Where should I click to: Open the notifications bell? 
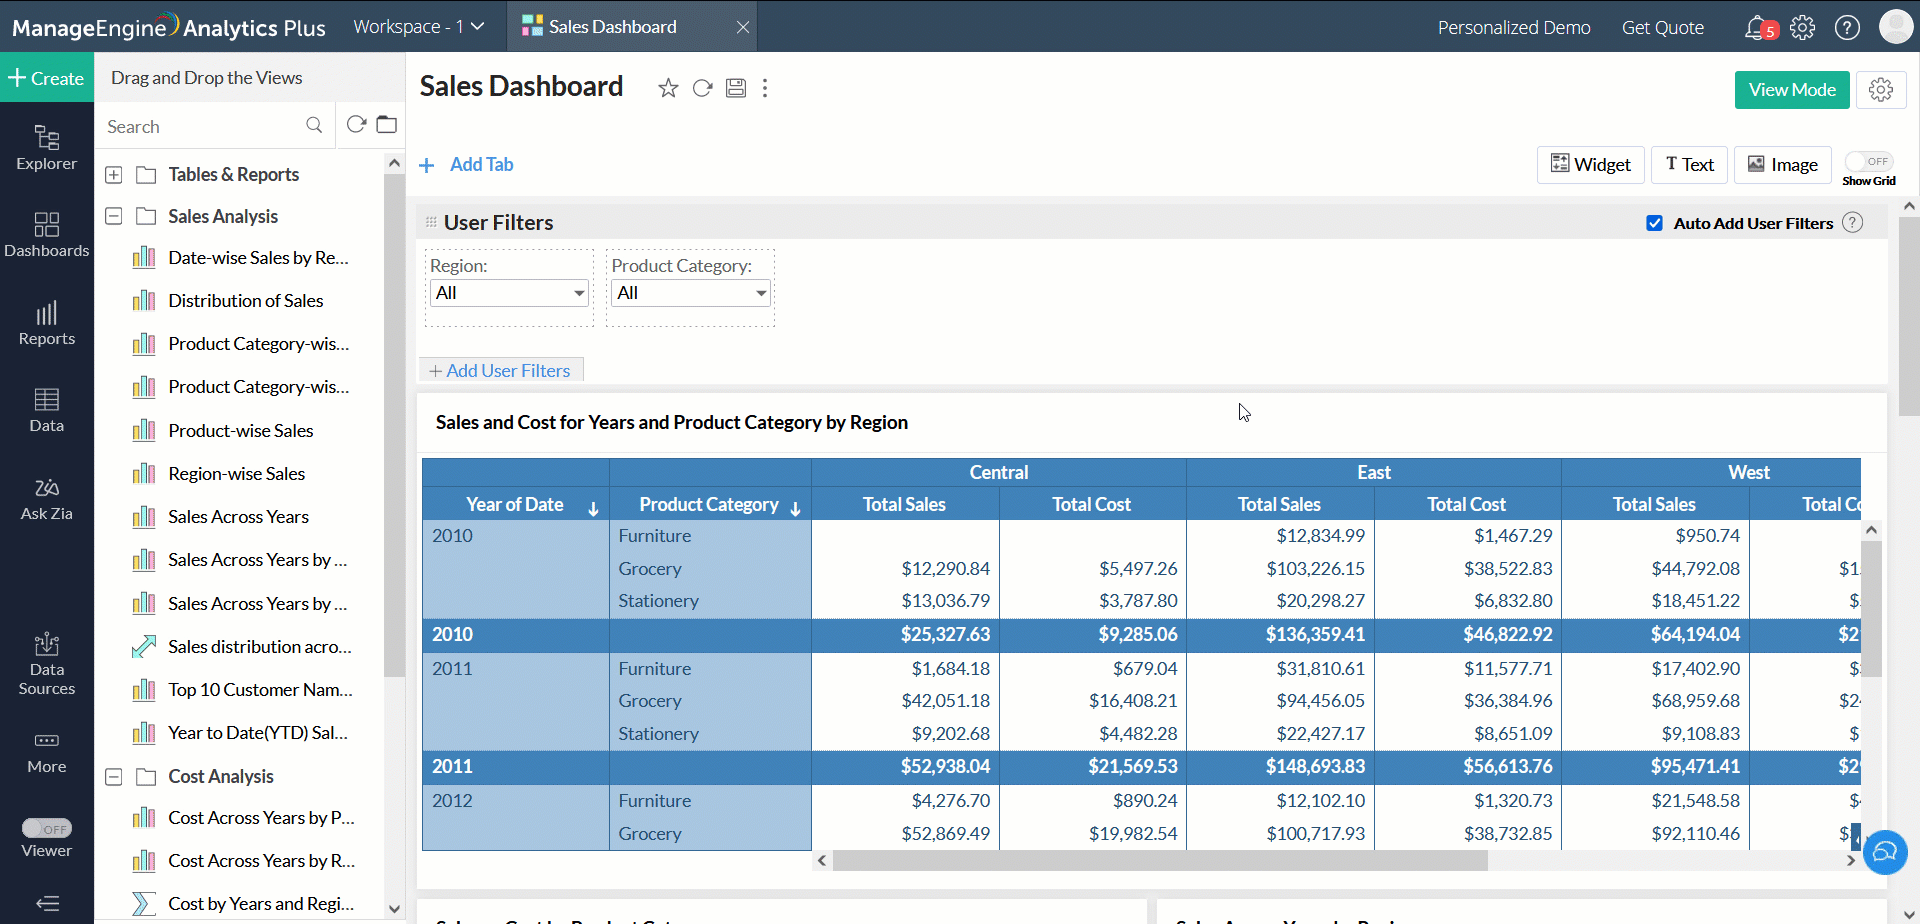coord(1758,27)
